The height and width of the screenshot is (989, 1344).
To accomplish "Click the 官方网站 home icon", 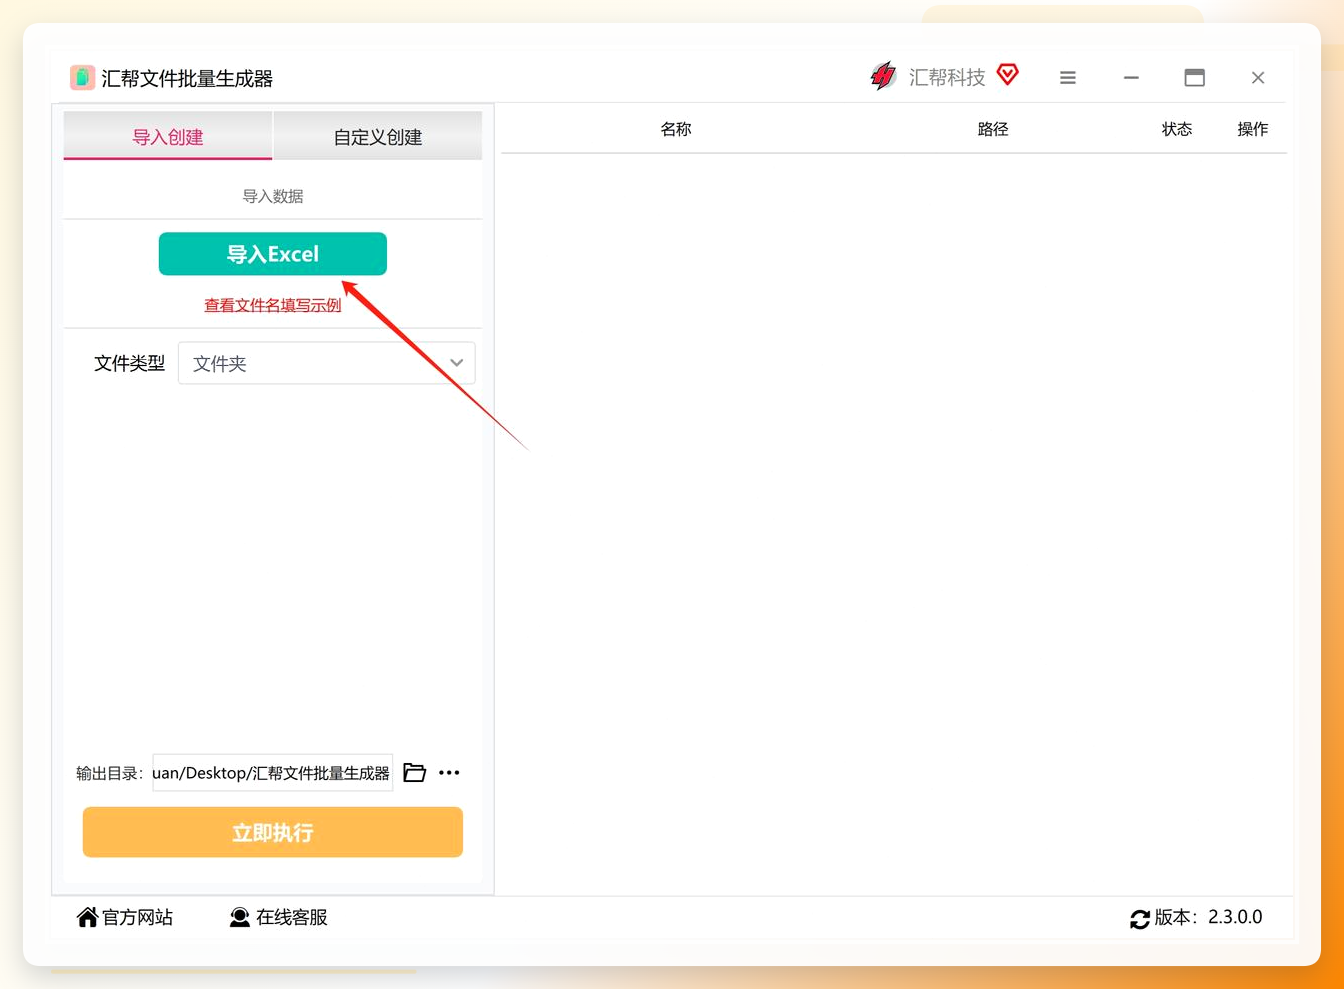I will 88,917.
